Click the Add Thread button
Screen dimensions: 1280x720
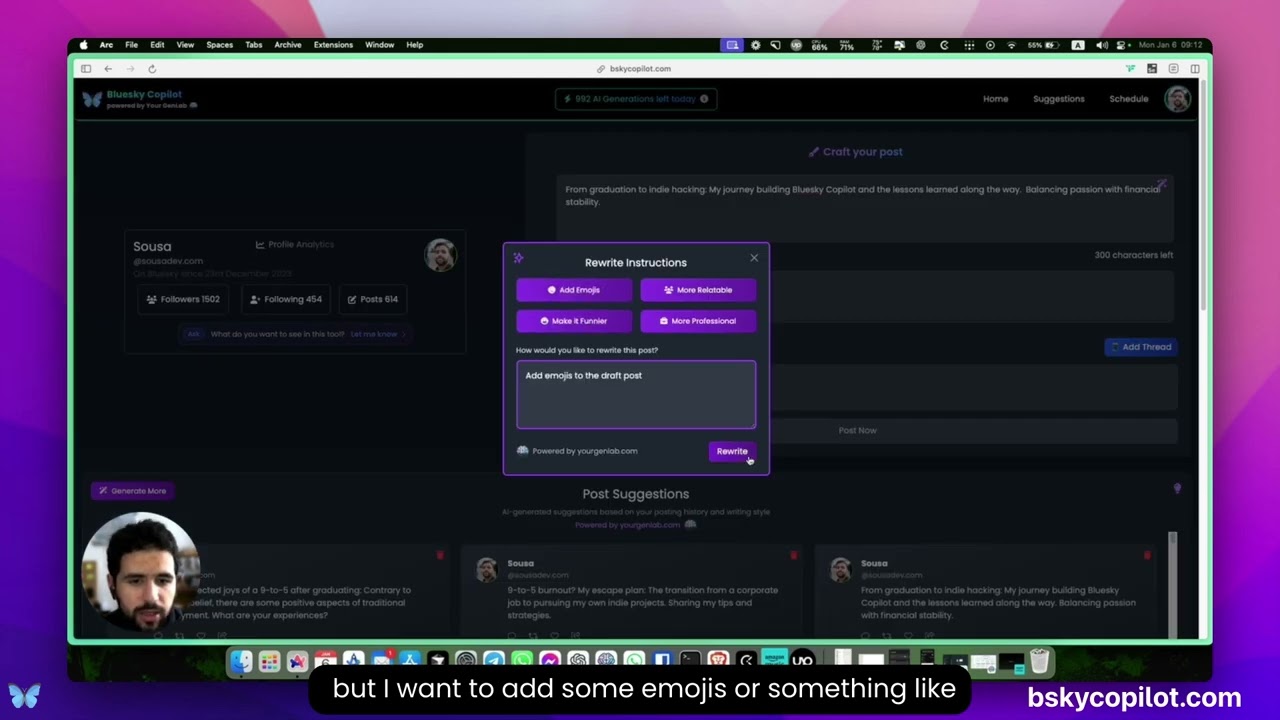point(1141,347)
